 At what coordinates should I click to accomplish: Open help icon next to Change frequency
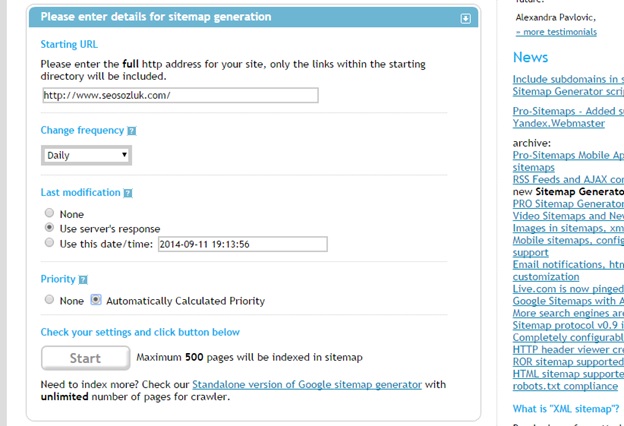[x=132, y=131]
